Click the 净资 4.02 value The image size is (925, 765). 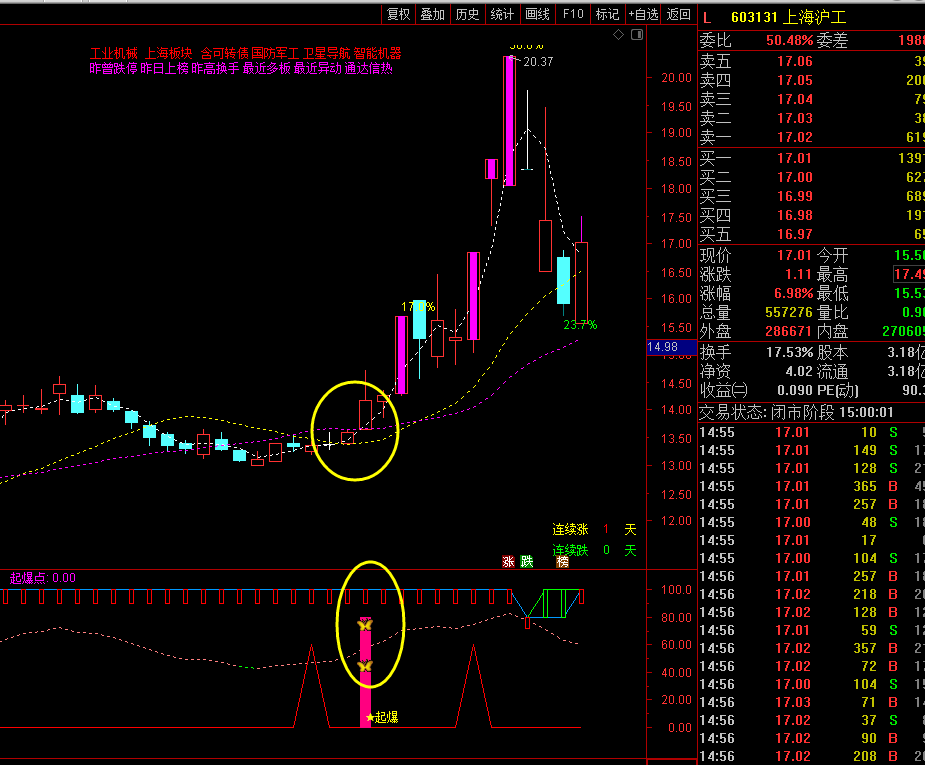coord(799,372)
